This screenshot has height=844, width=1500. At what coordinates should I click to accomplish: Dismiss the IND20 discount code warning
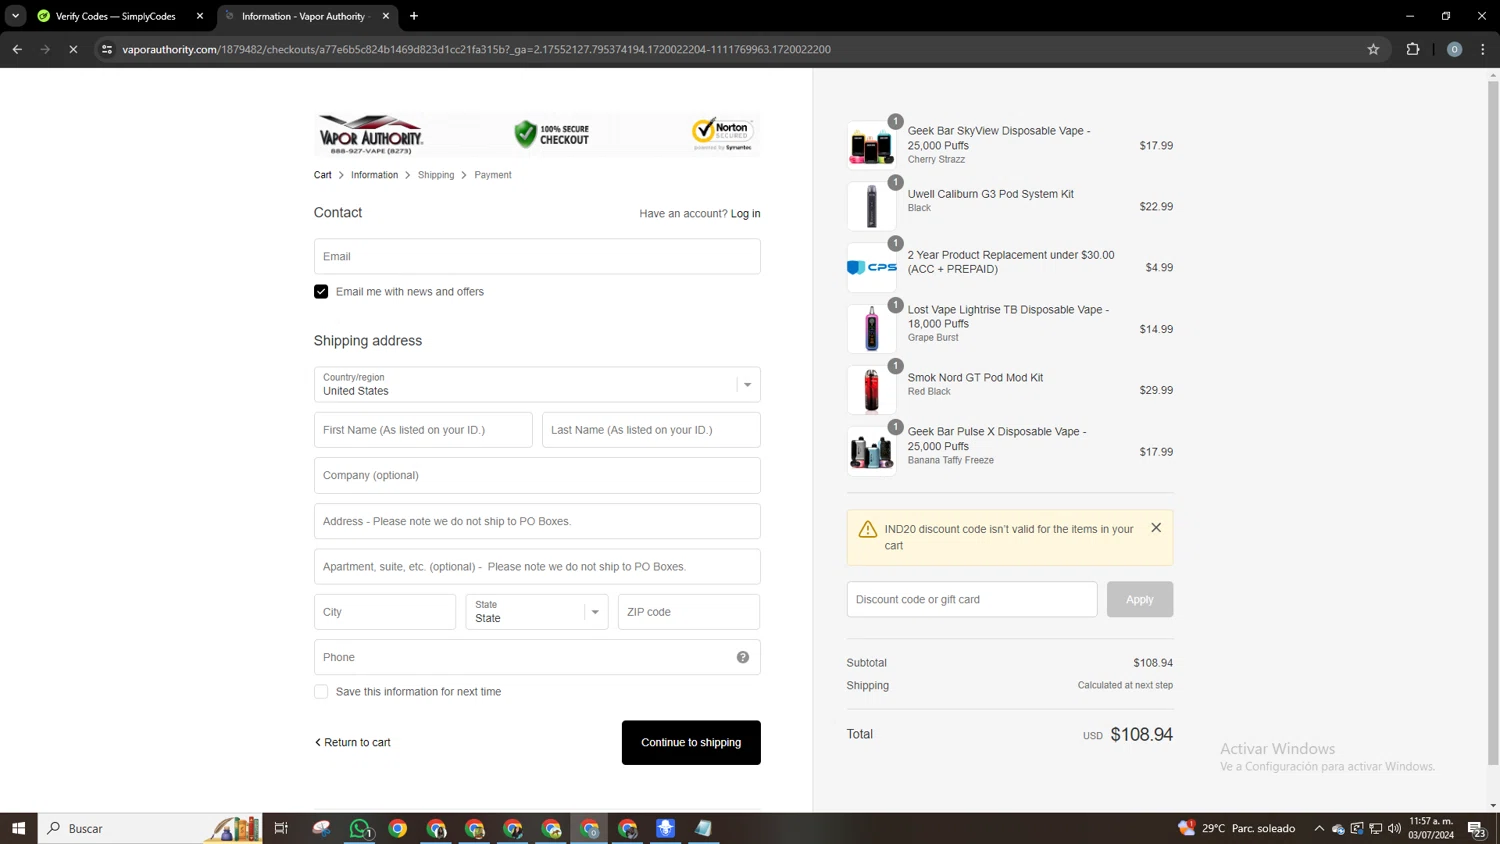[1156, 528]
